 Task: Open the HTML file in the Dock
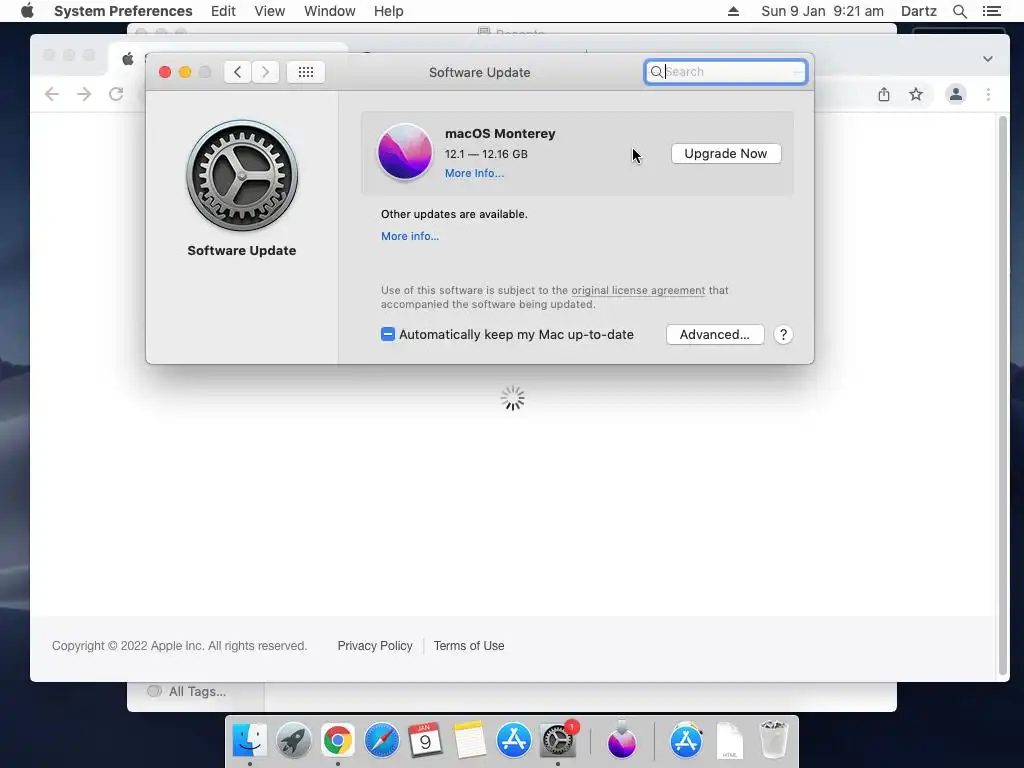point(729,741)
